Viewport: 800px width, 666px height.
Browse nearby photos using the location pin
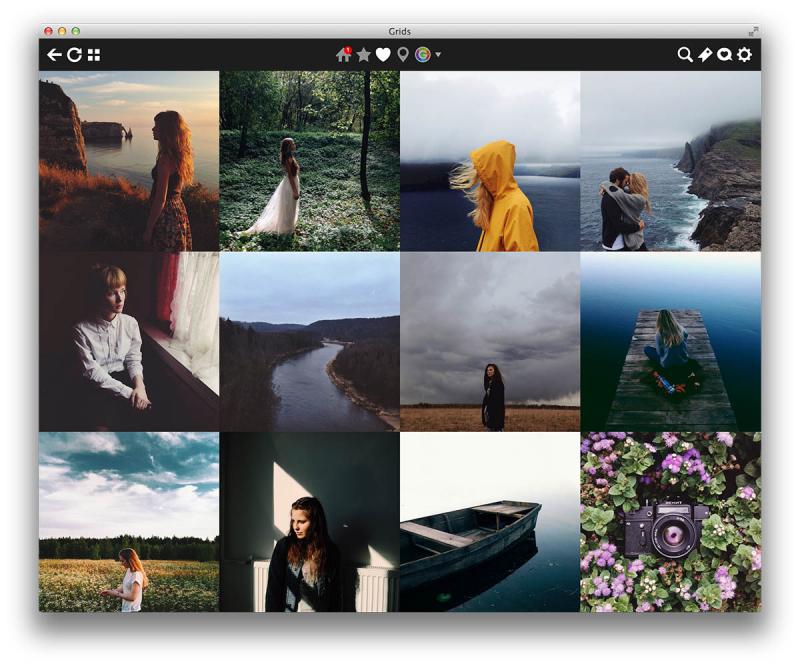[x=403, y=54]
